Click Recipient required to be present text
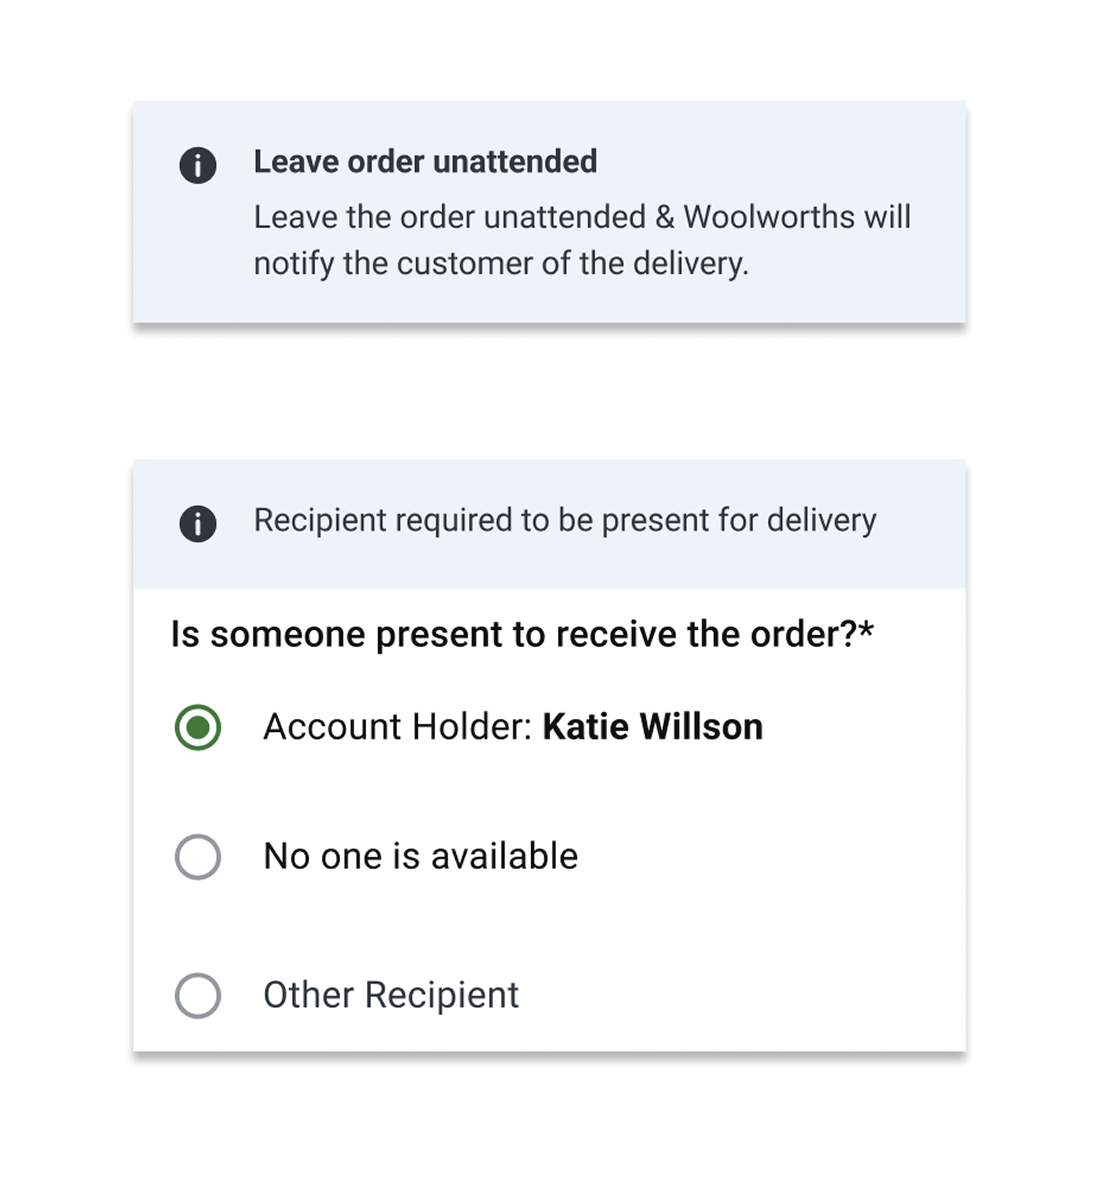This screenshot has height=1182, width=1095. coord(564,521)
